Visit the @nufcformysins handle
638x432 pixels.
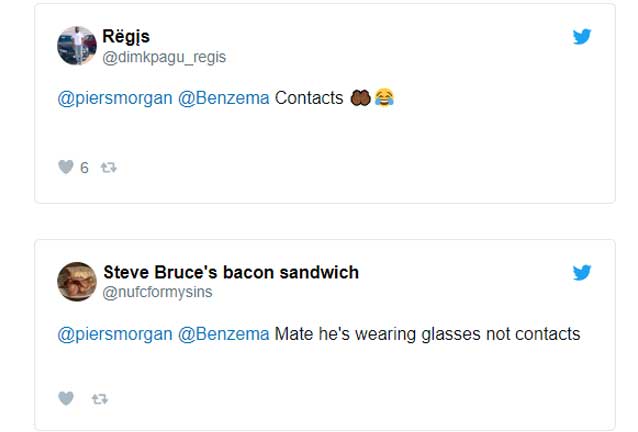(x=158, y=292)
